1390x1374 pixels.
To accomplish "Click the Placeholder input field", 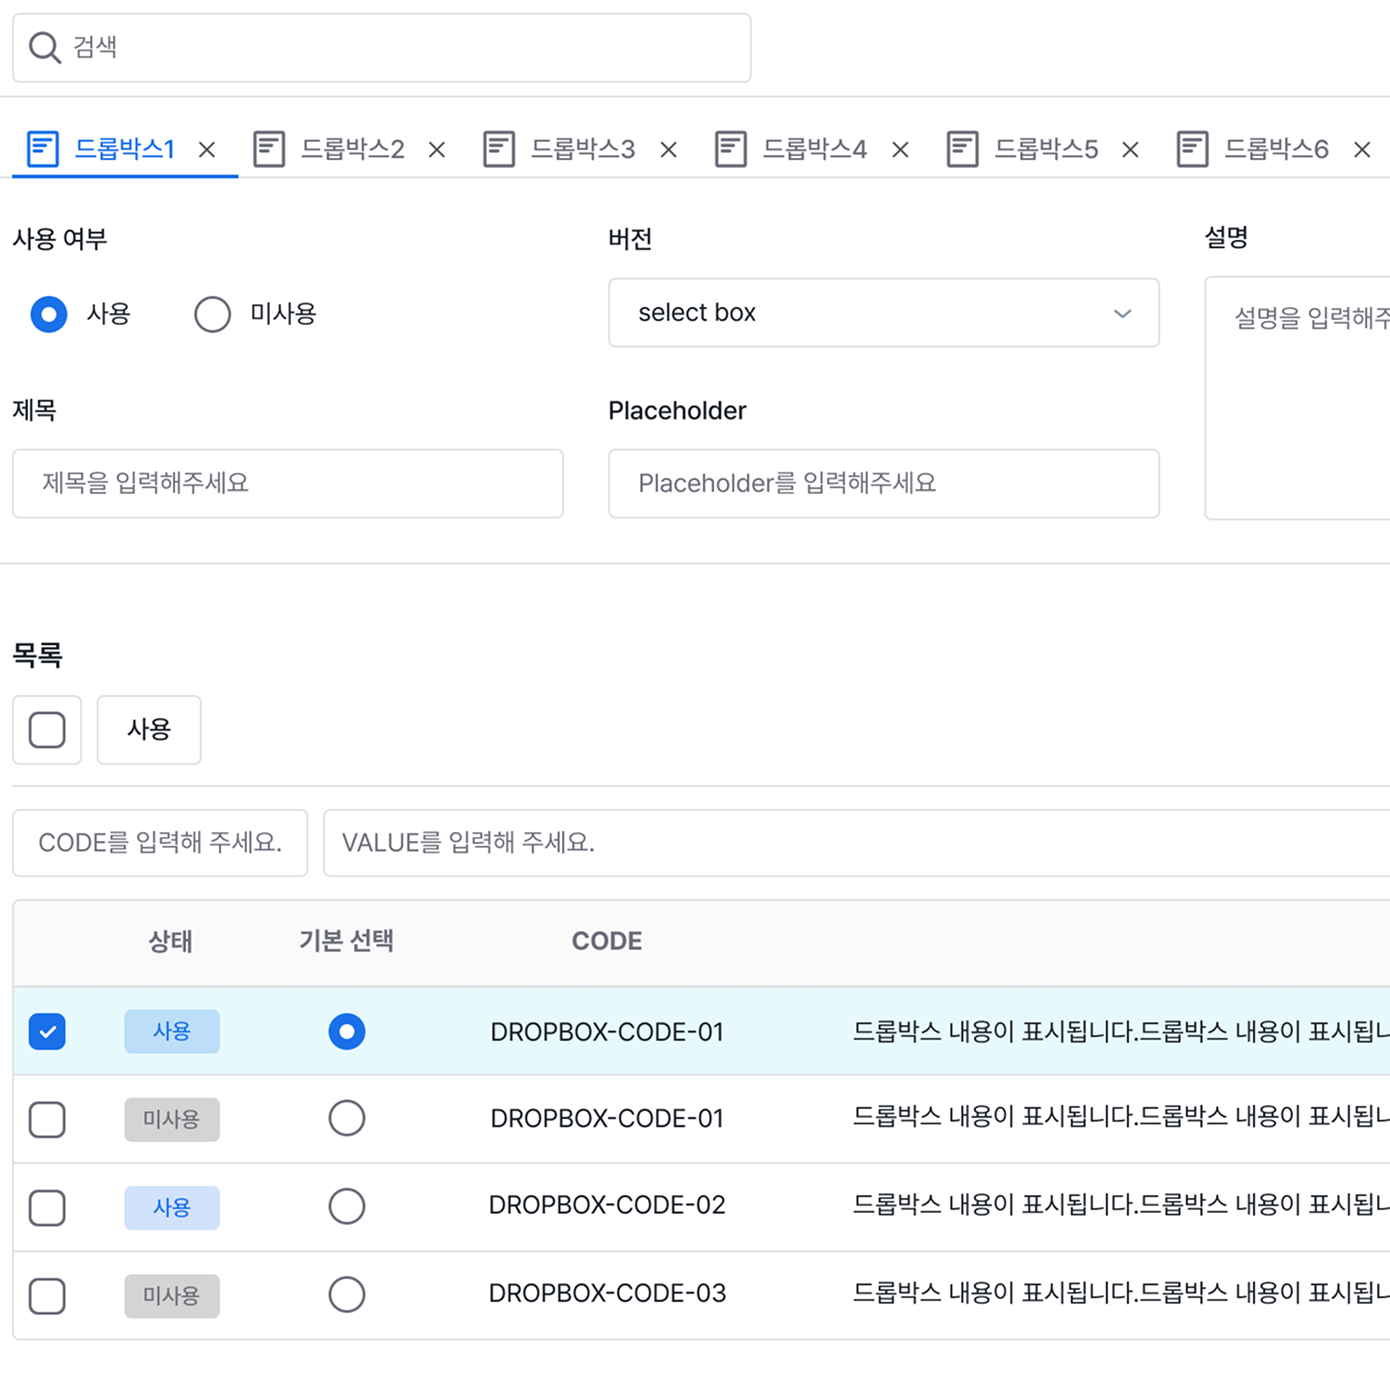I will click(x=884, y=484).
